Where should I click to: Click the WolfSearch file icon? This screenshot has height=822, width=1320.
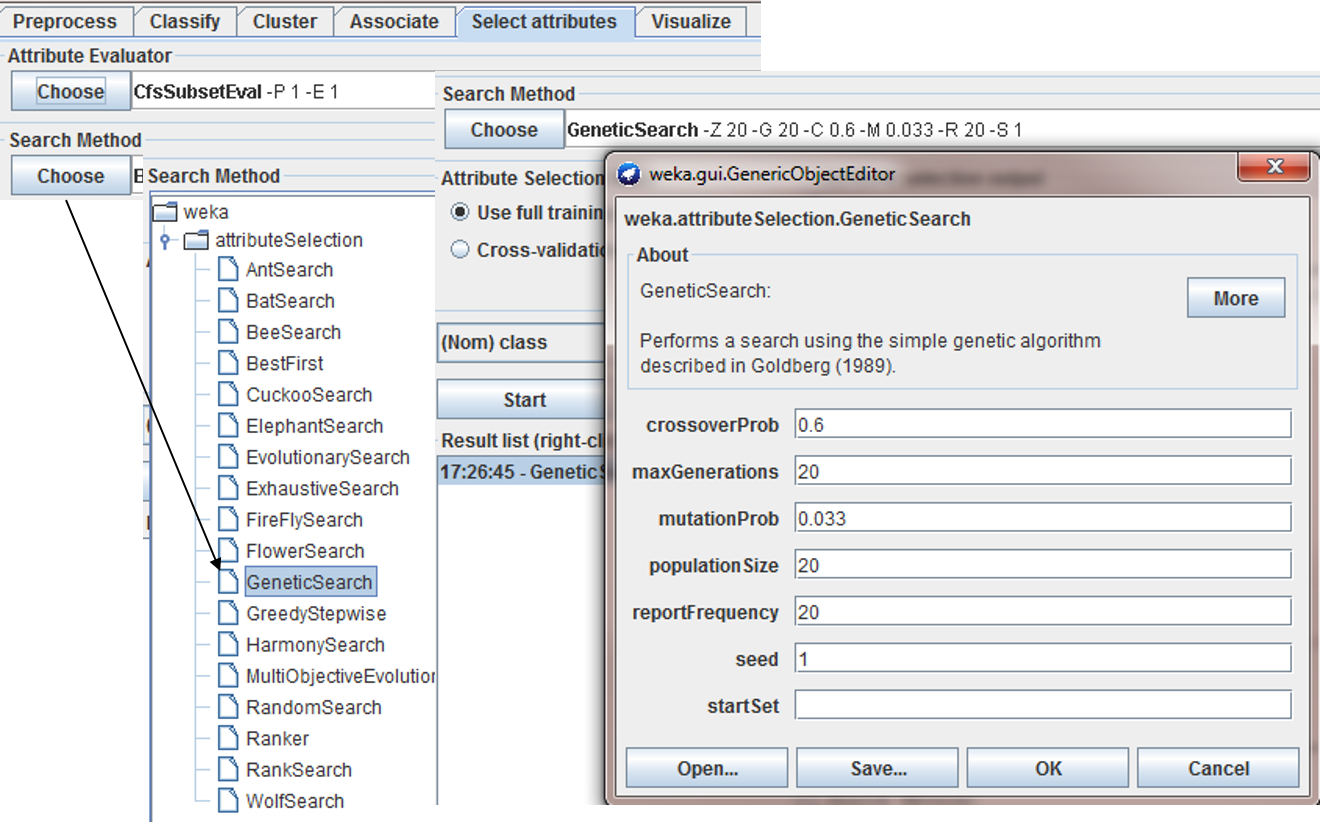tap(228, 801)
